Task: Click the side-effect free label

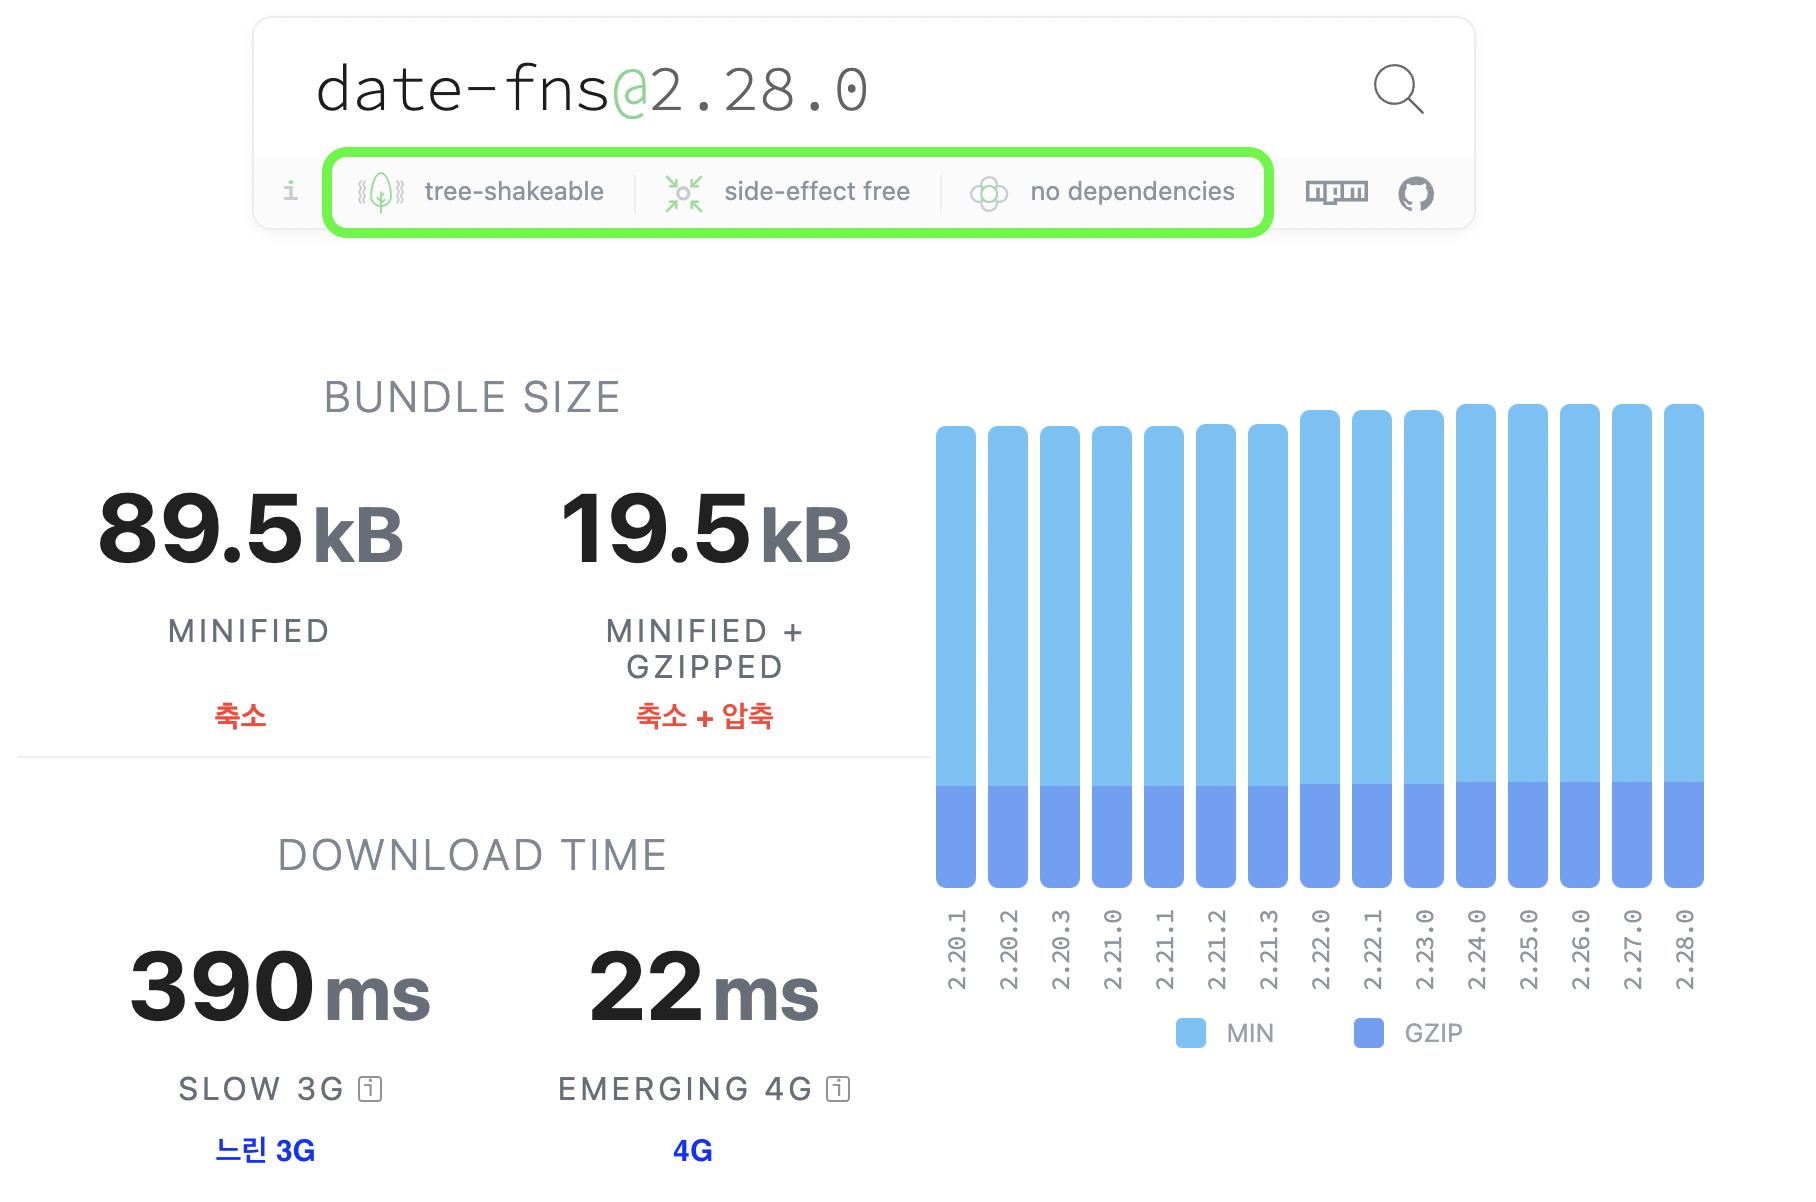Action: [817, 191]
